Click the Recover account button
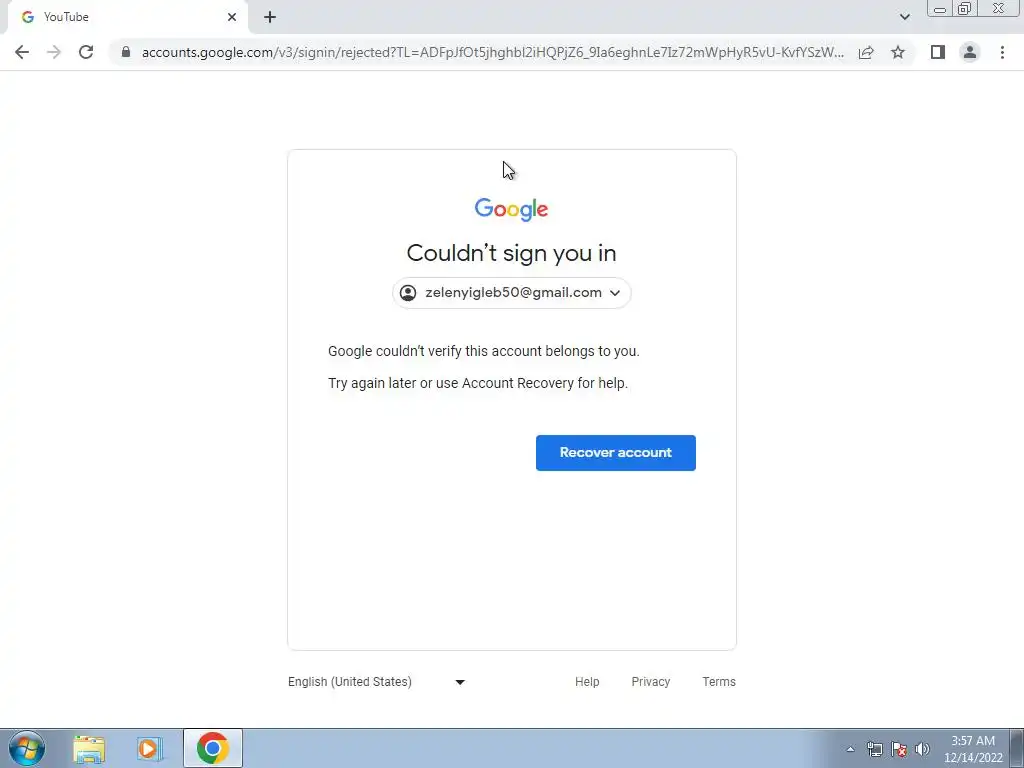This screenshot has height=768, width=1024. pos(616,453)
